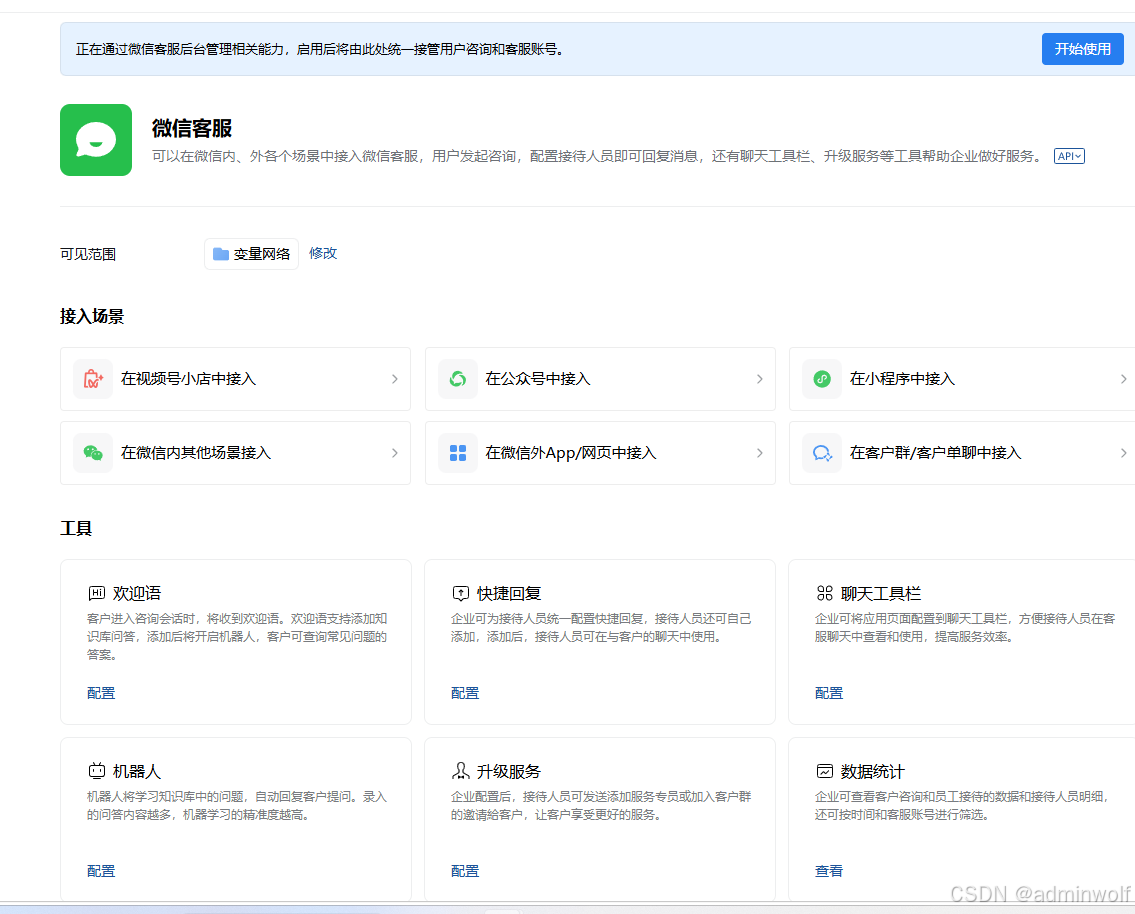Expand 在视频号小店中接入 chevron arrow
Image resolution: width=1135 pixels, height=914 pixels.
point(394,378)
